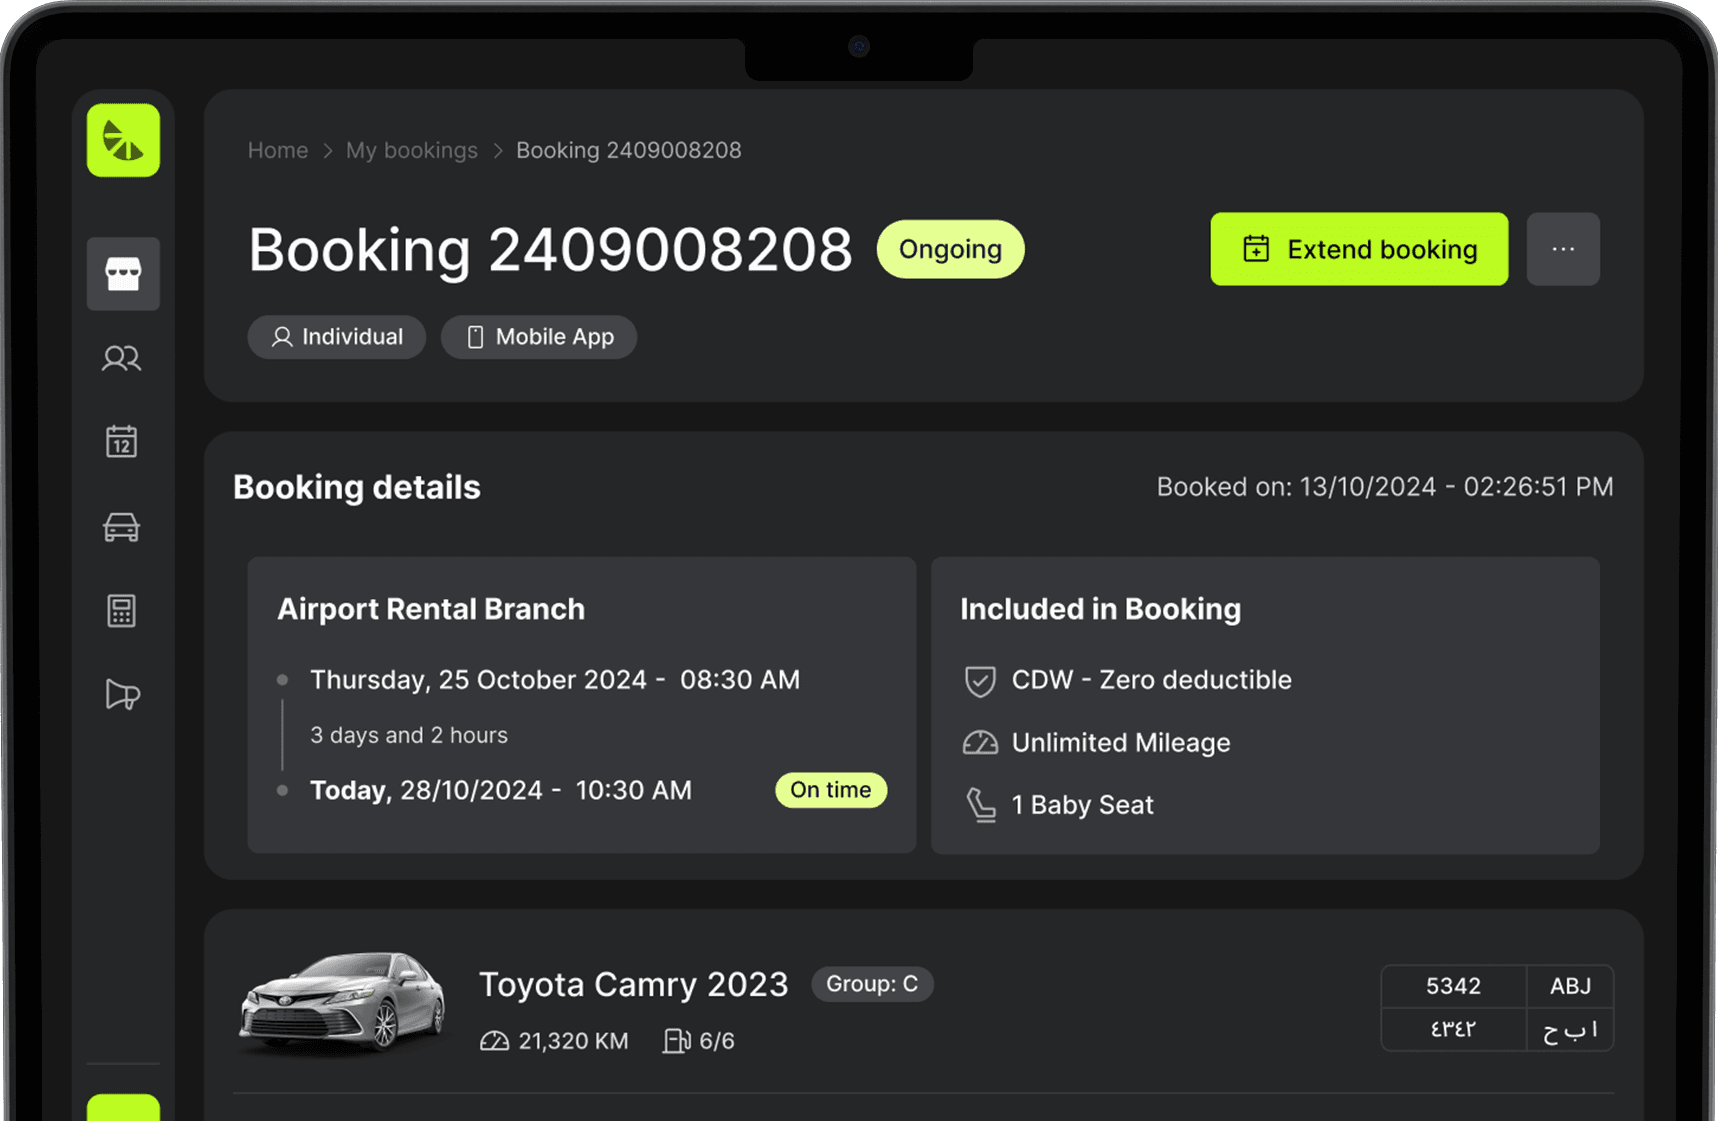This screenshot has height=1121, width=1718.
Task: Go to Home in breadcrumb
Action: click(x=278, y=150)
